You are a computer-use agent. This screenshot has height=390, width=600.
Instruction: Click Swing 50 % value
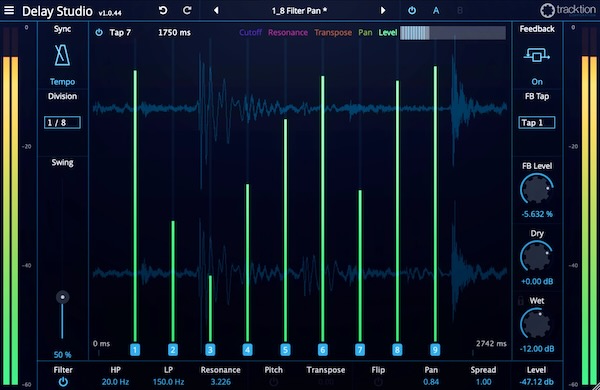tap(62, 355)
